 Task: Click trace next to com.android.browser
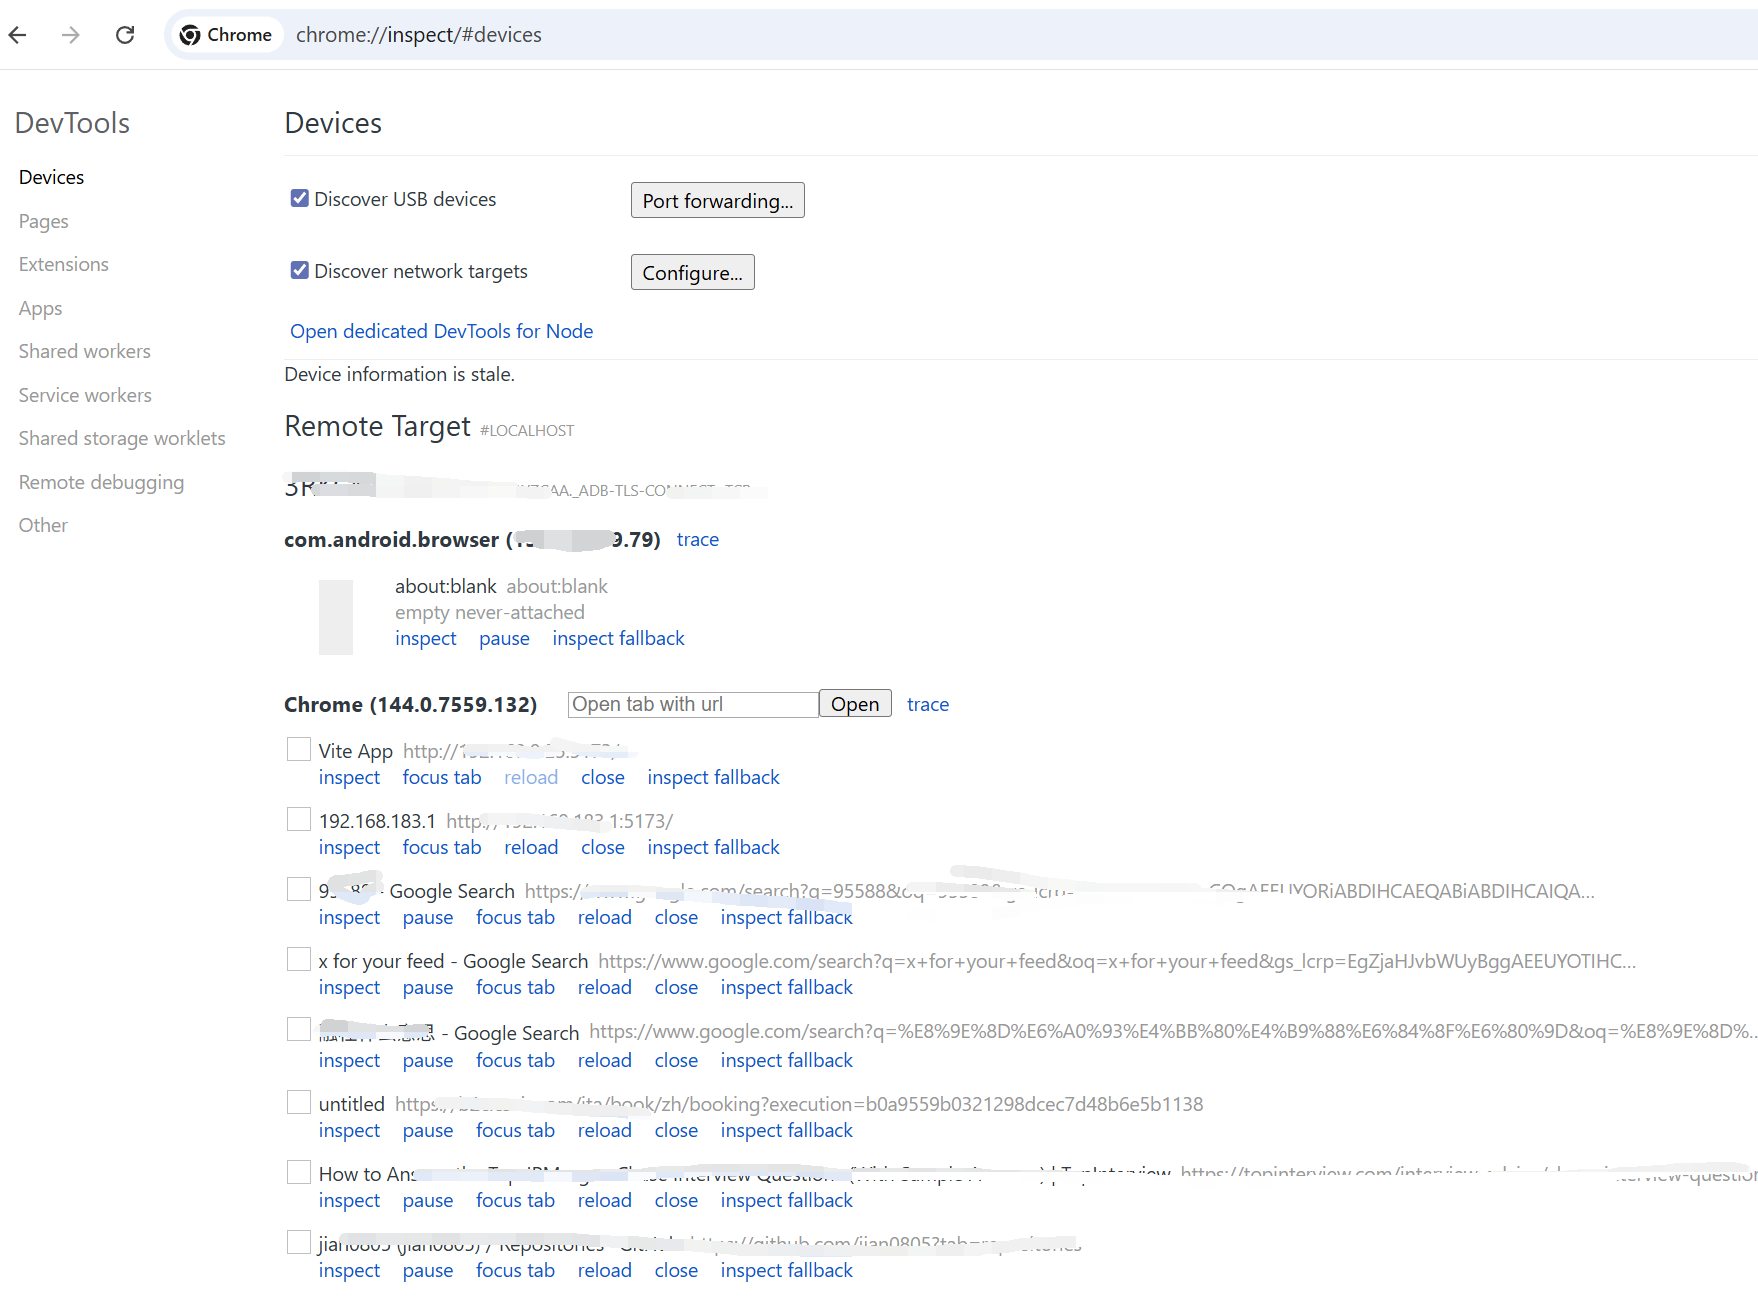click(697, 539)
